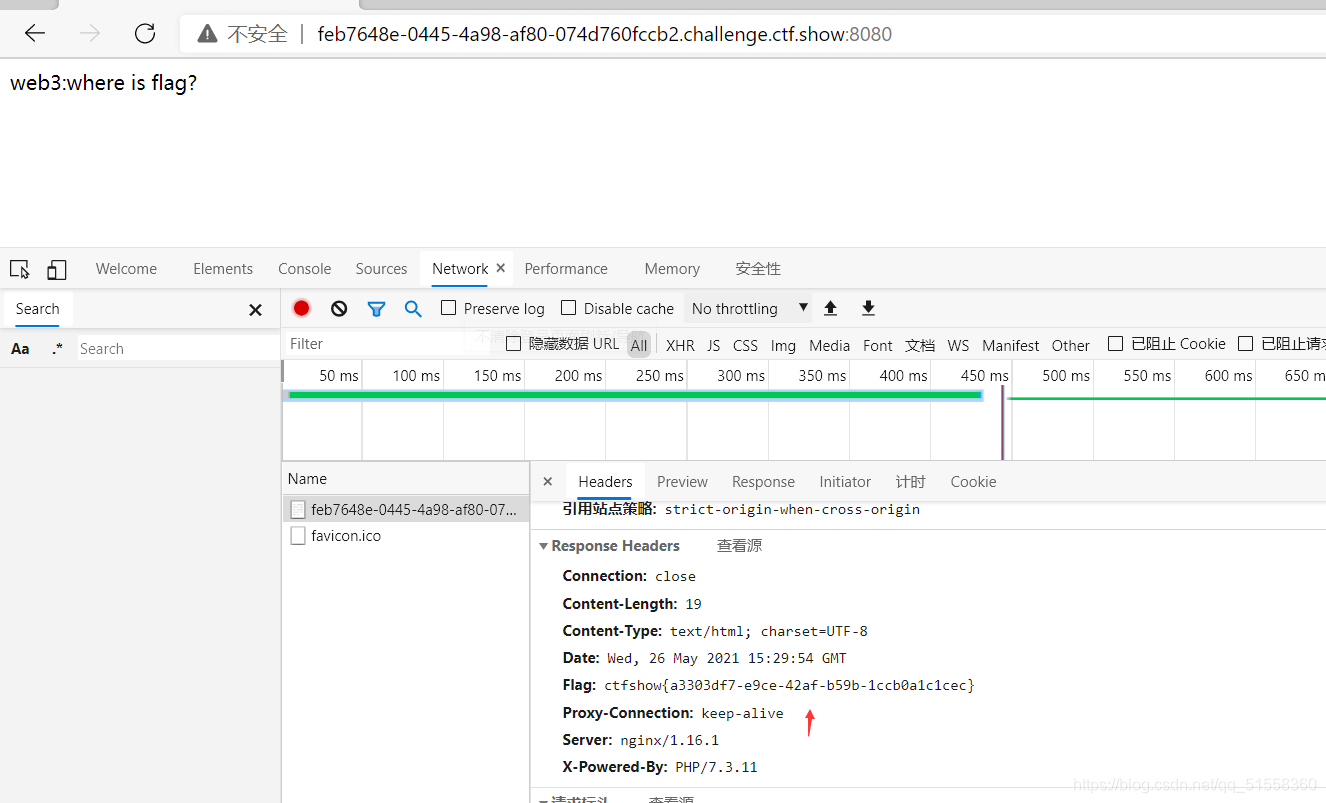Viewport: 1326px width, 803px height.
Task: Close the request details pane
Action: [547, 481]
